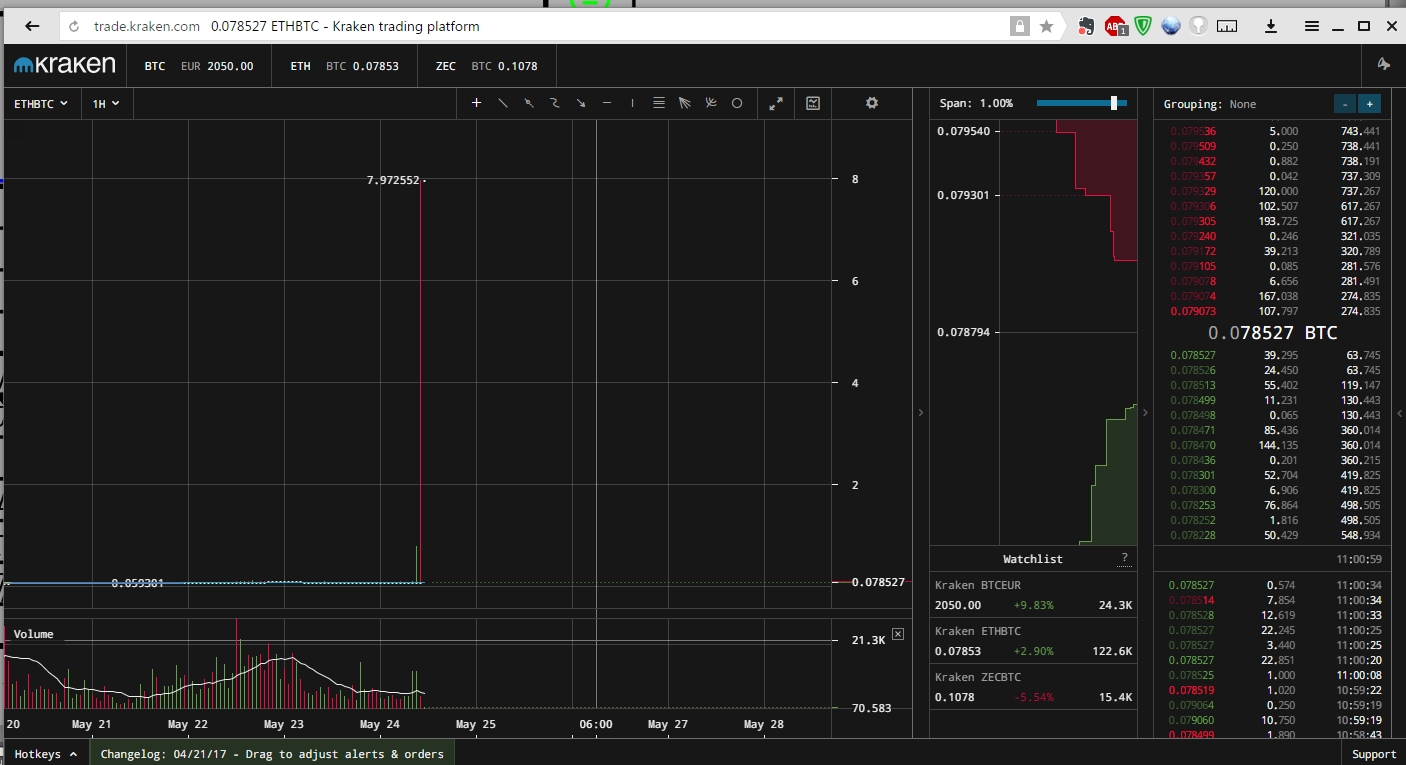Select the crosshair cursor tool
Image resolution: width=1406 pixels, height=765 pixels.
pos(476,103)
